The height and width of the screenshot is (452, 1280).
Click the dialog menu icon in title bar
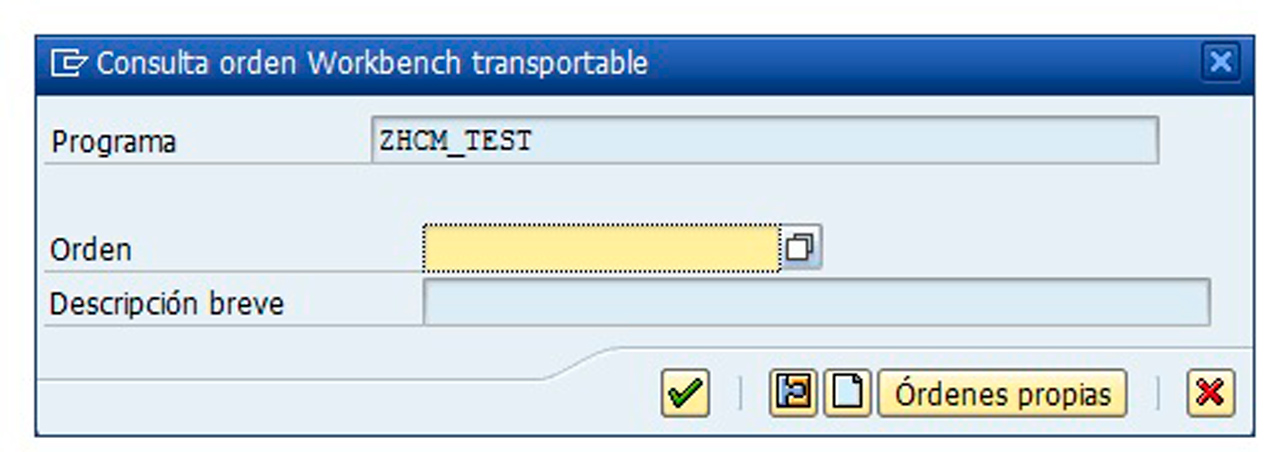[x=68, y=64]
